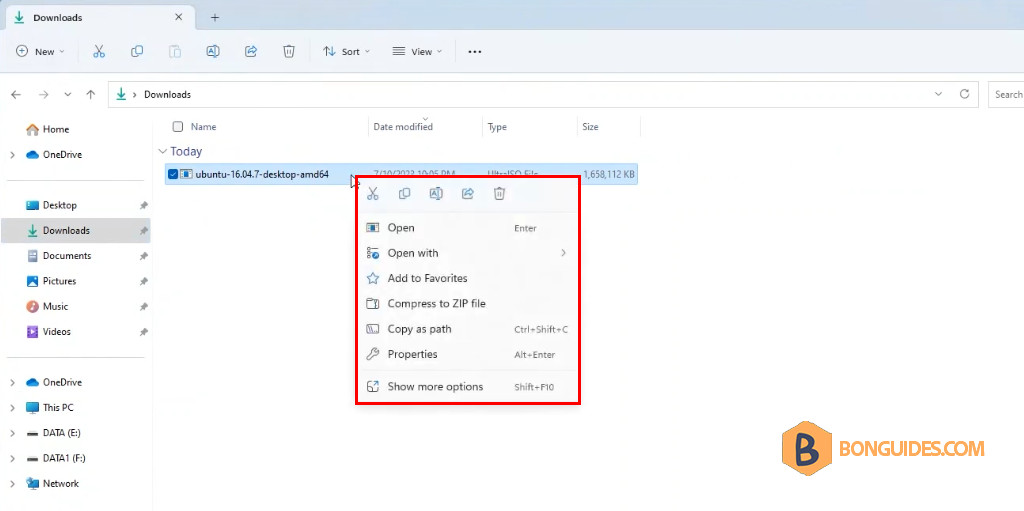The height and width of the screenshot is (511, 1024).
Task: Click the Delete trash icon in the top toolbar
Action: pyautogui.click(x=289, y=52)
